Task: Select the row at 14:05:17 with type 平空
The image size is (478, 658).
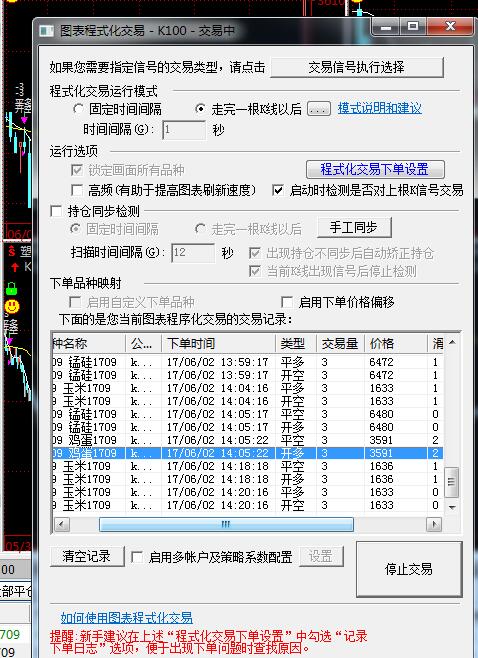Action: coord(248,414)
